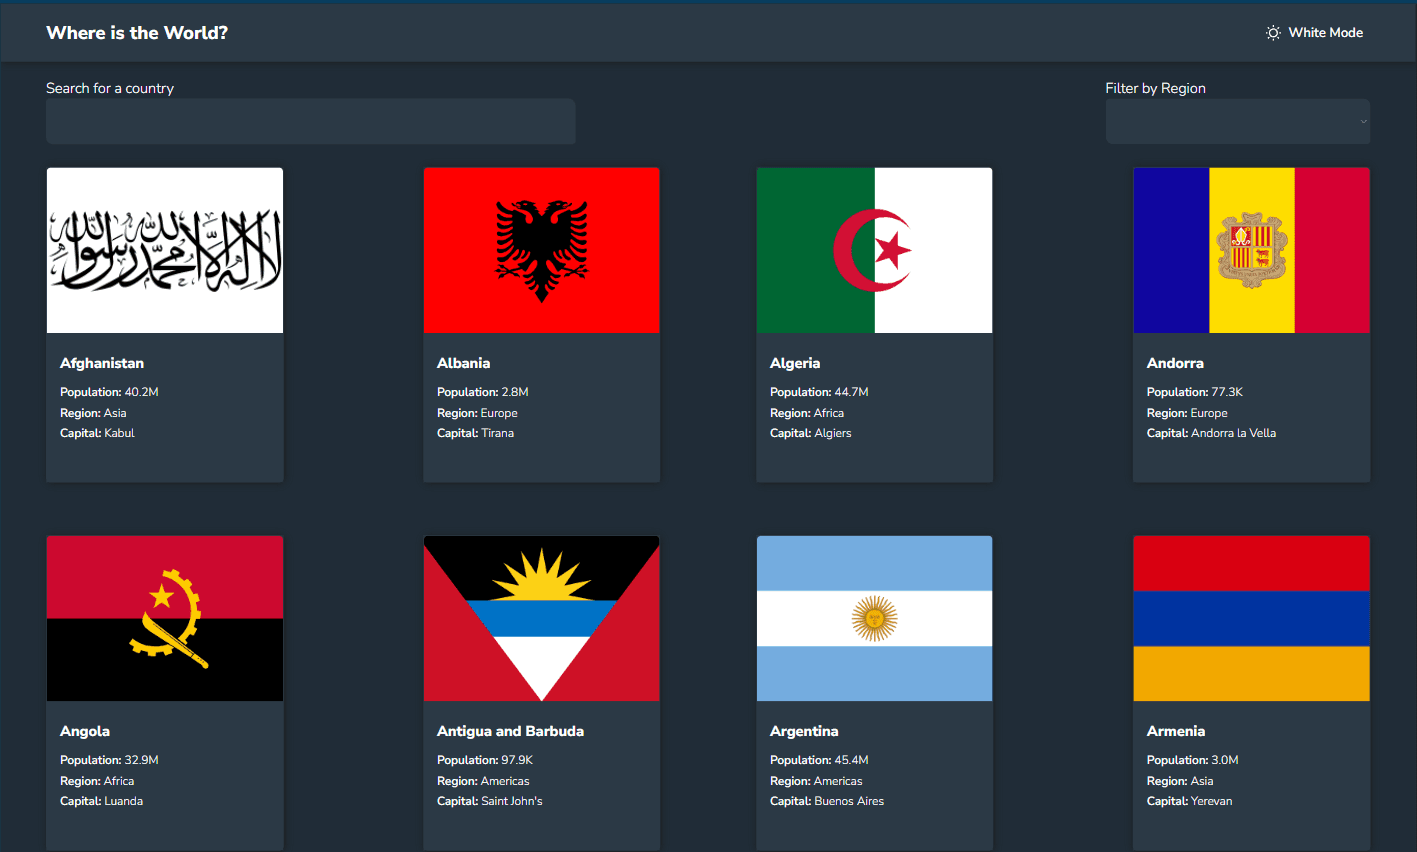Click the dropdown chevron on region filter

(1362, 121)
